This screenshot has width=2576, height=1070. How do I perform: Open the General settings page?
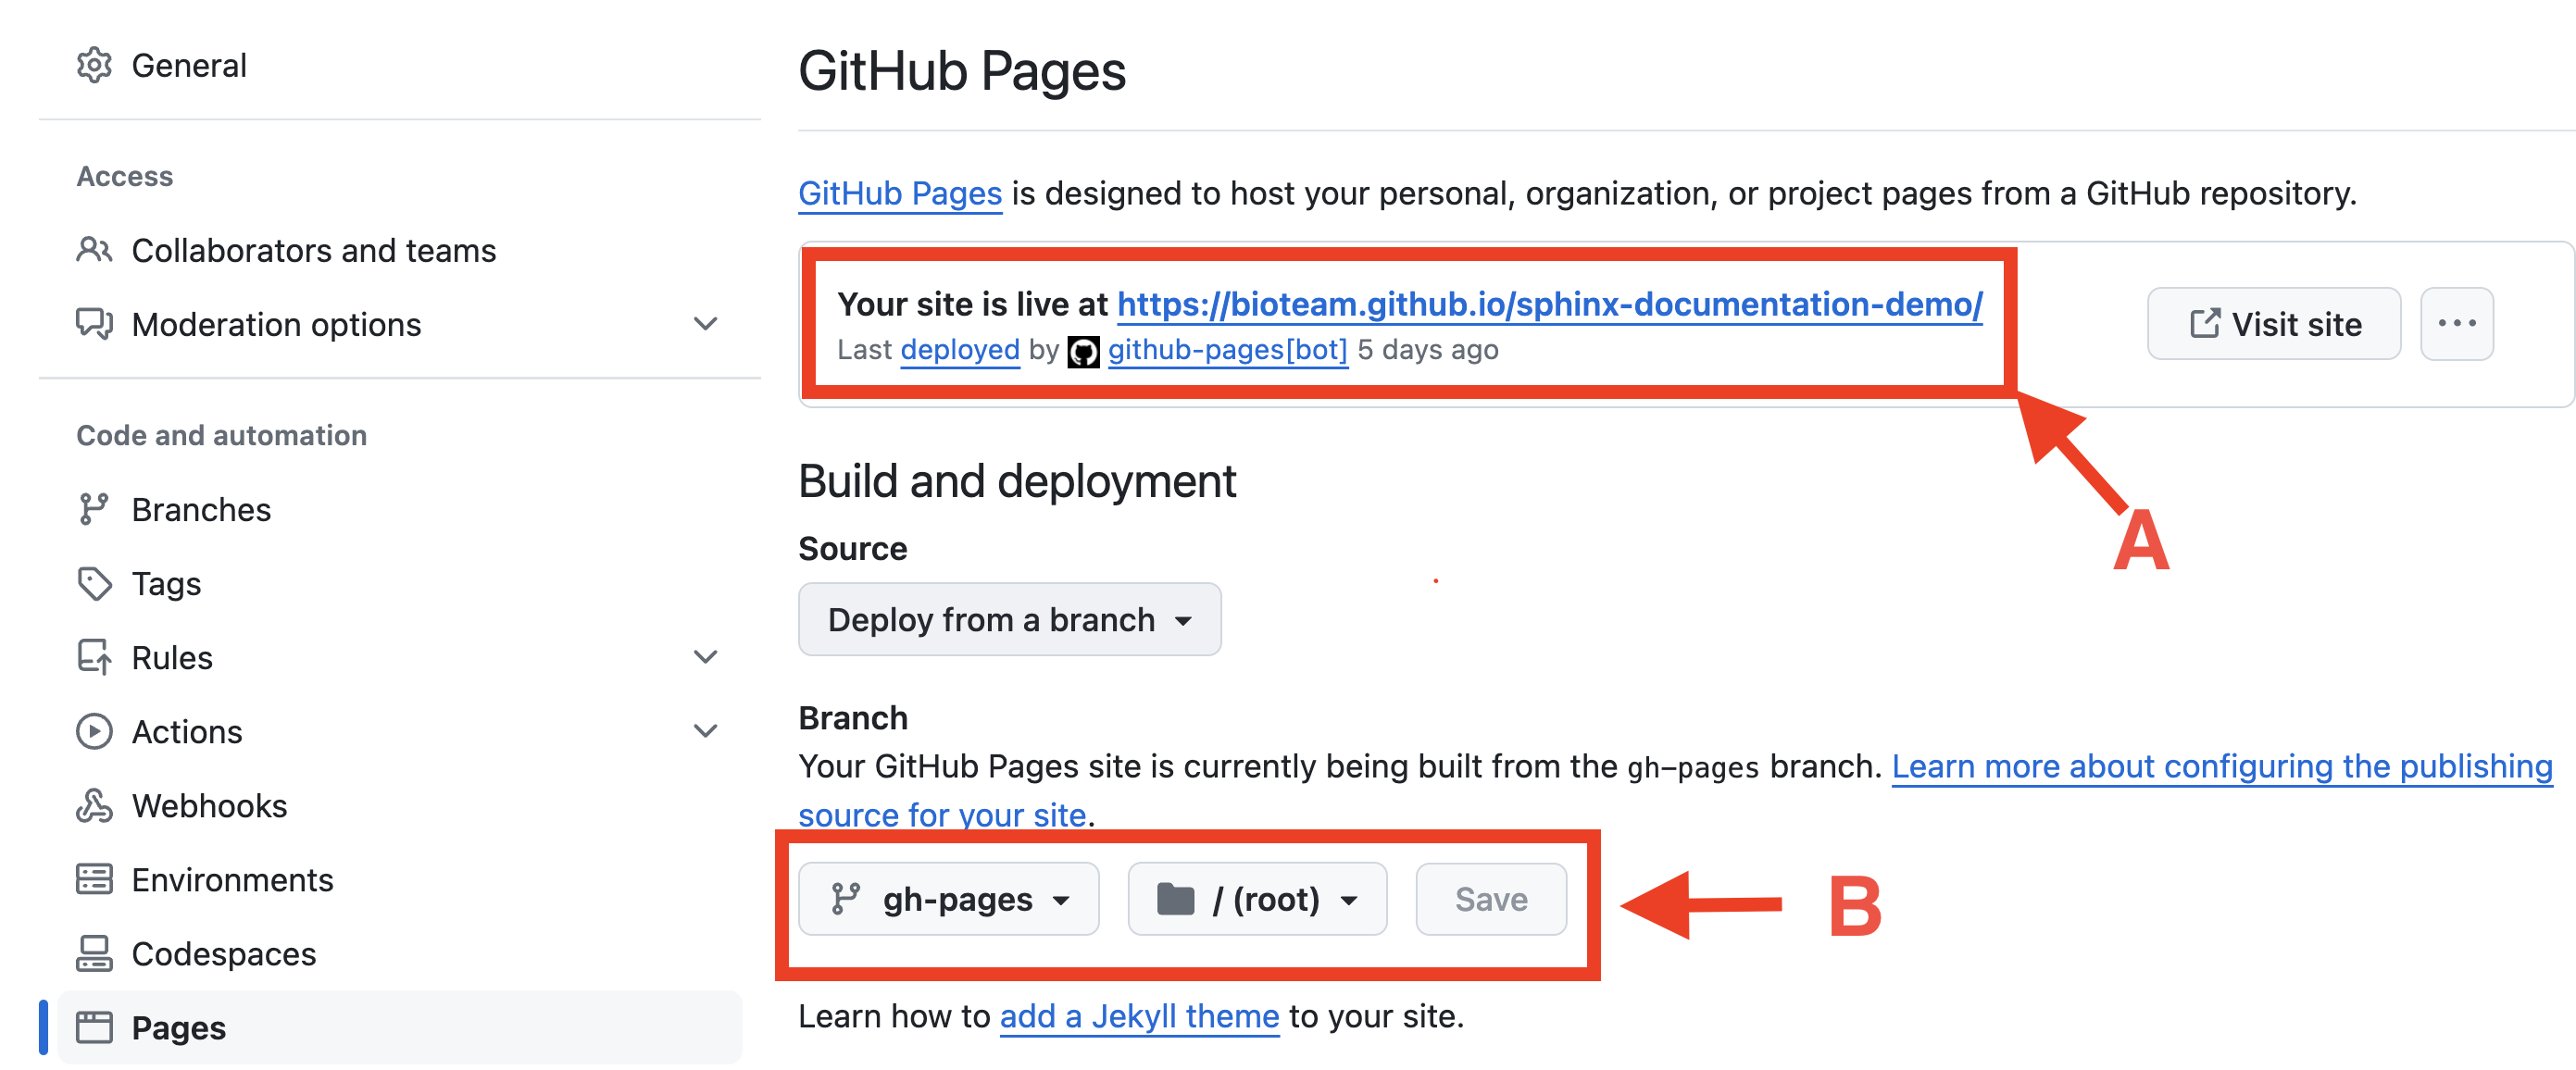[399, 65]
